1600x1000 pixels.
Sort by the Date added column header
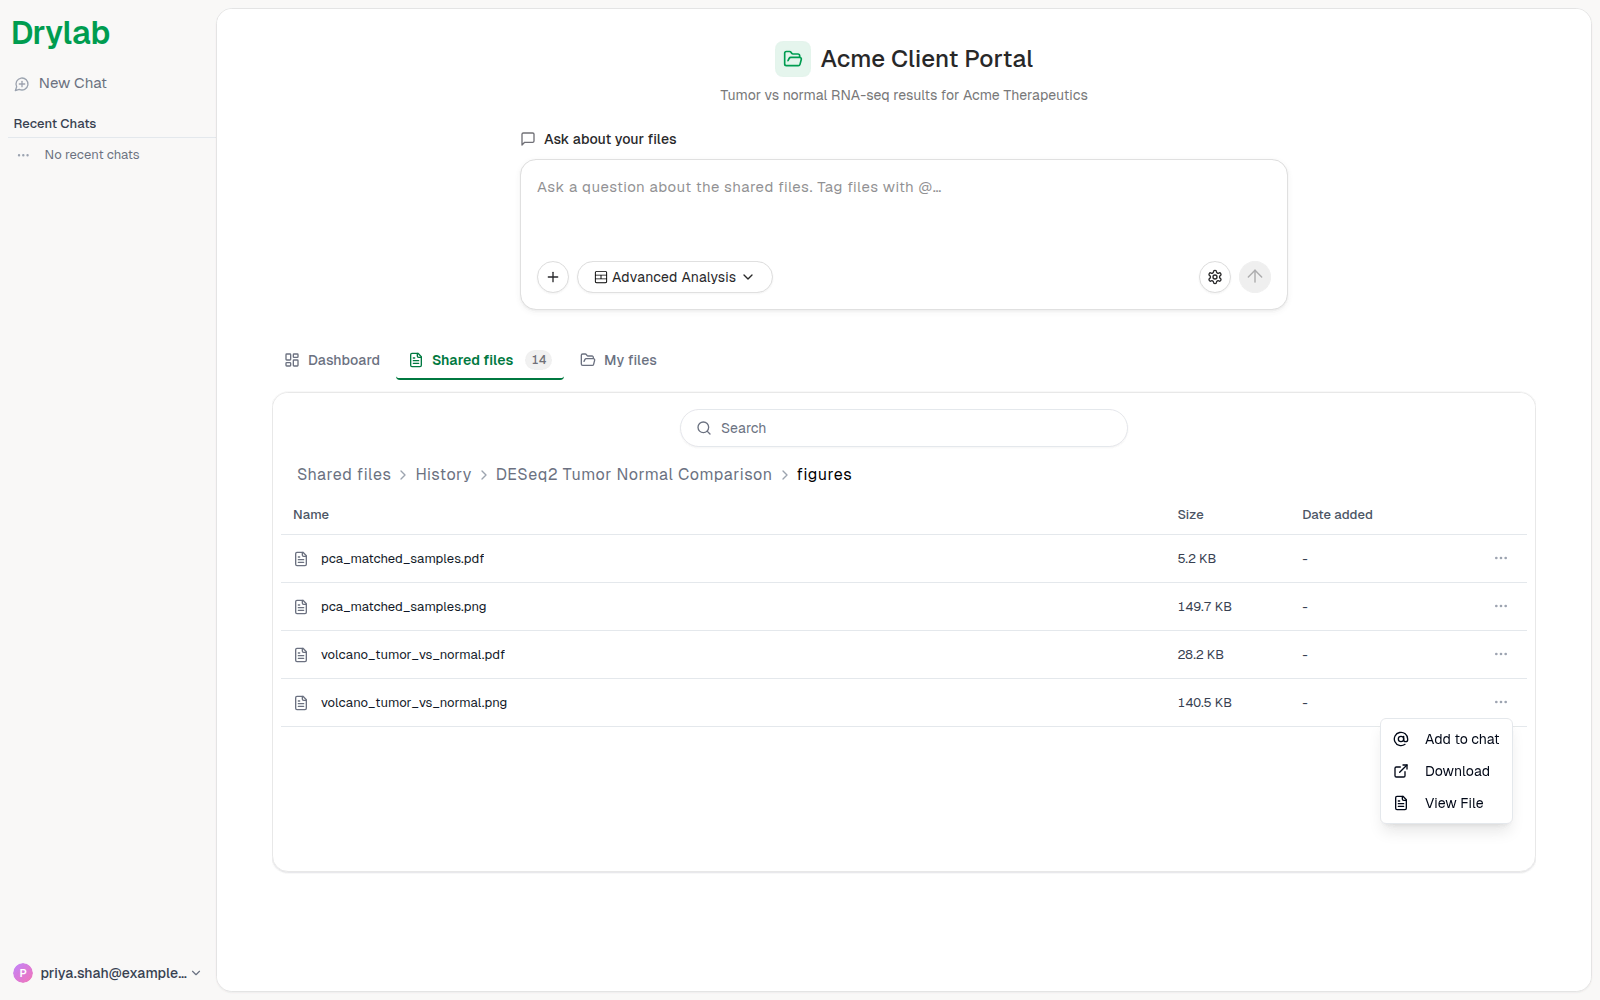click(1337, 515)
